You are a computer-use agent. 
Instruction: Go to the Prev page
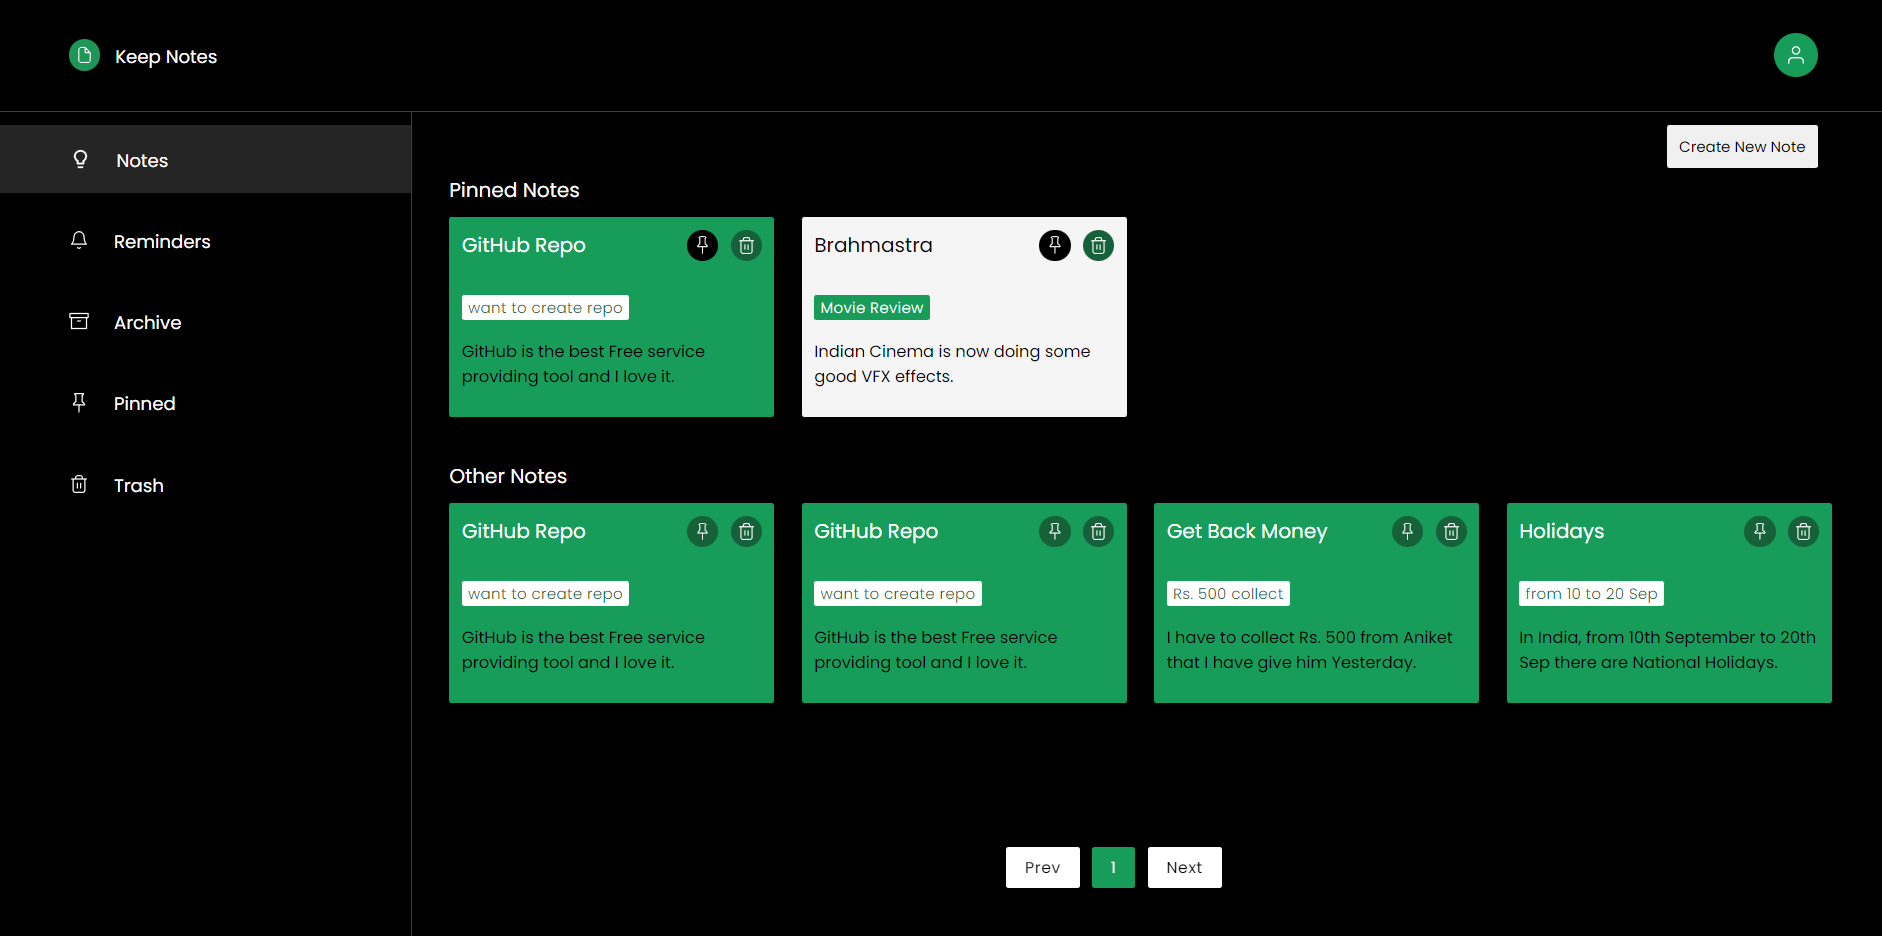pos(1042,867)
